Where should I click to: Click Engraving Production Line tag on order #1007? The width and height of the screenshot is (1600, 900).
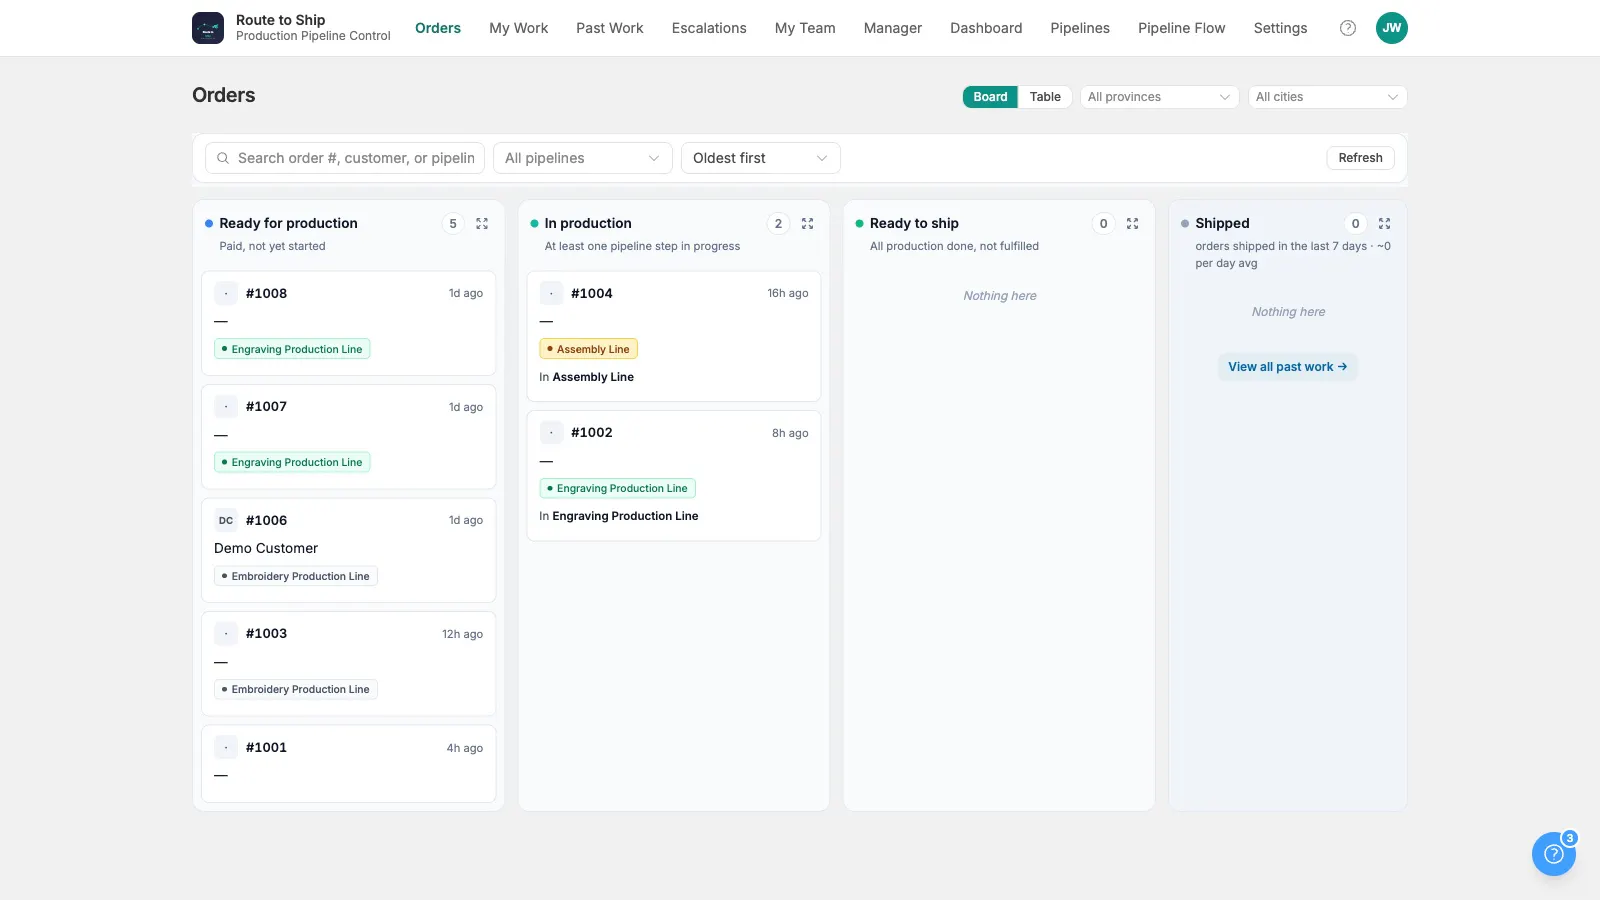292,462
